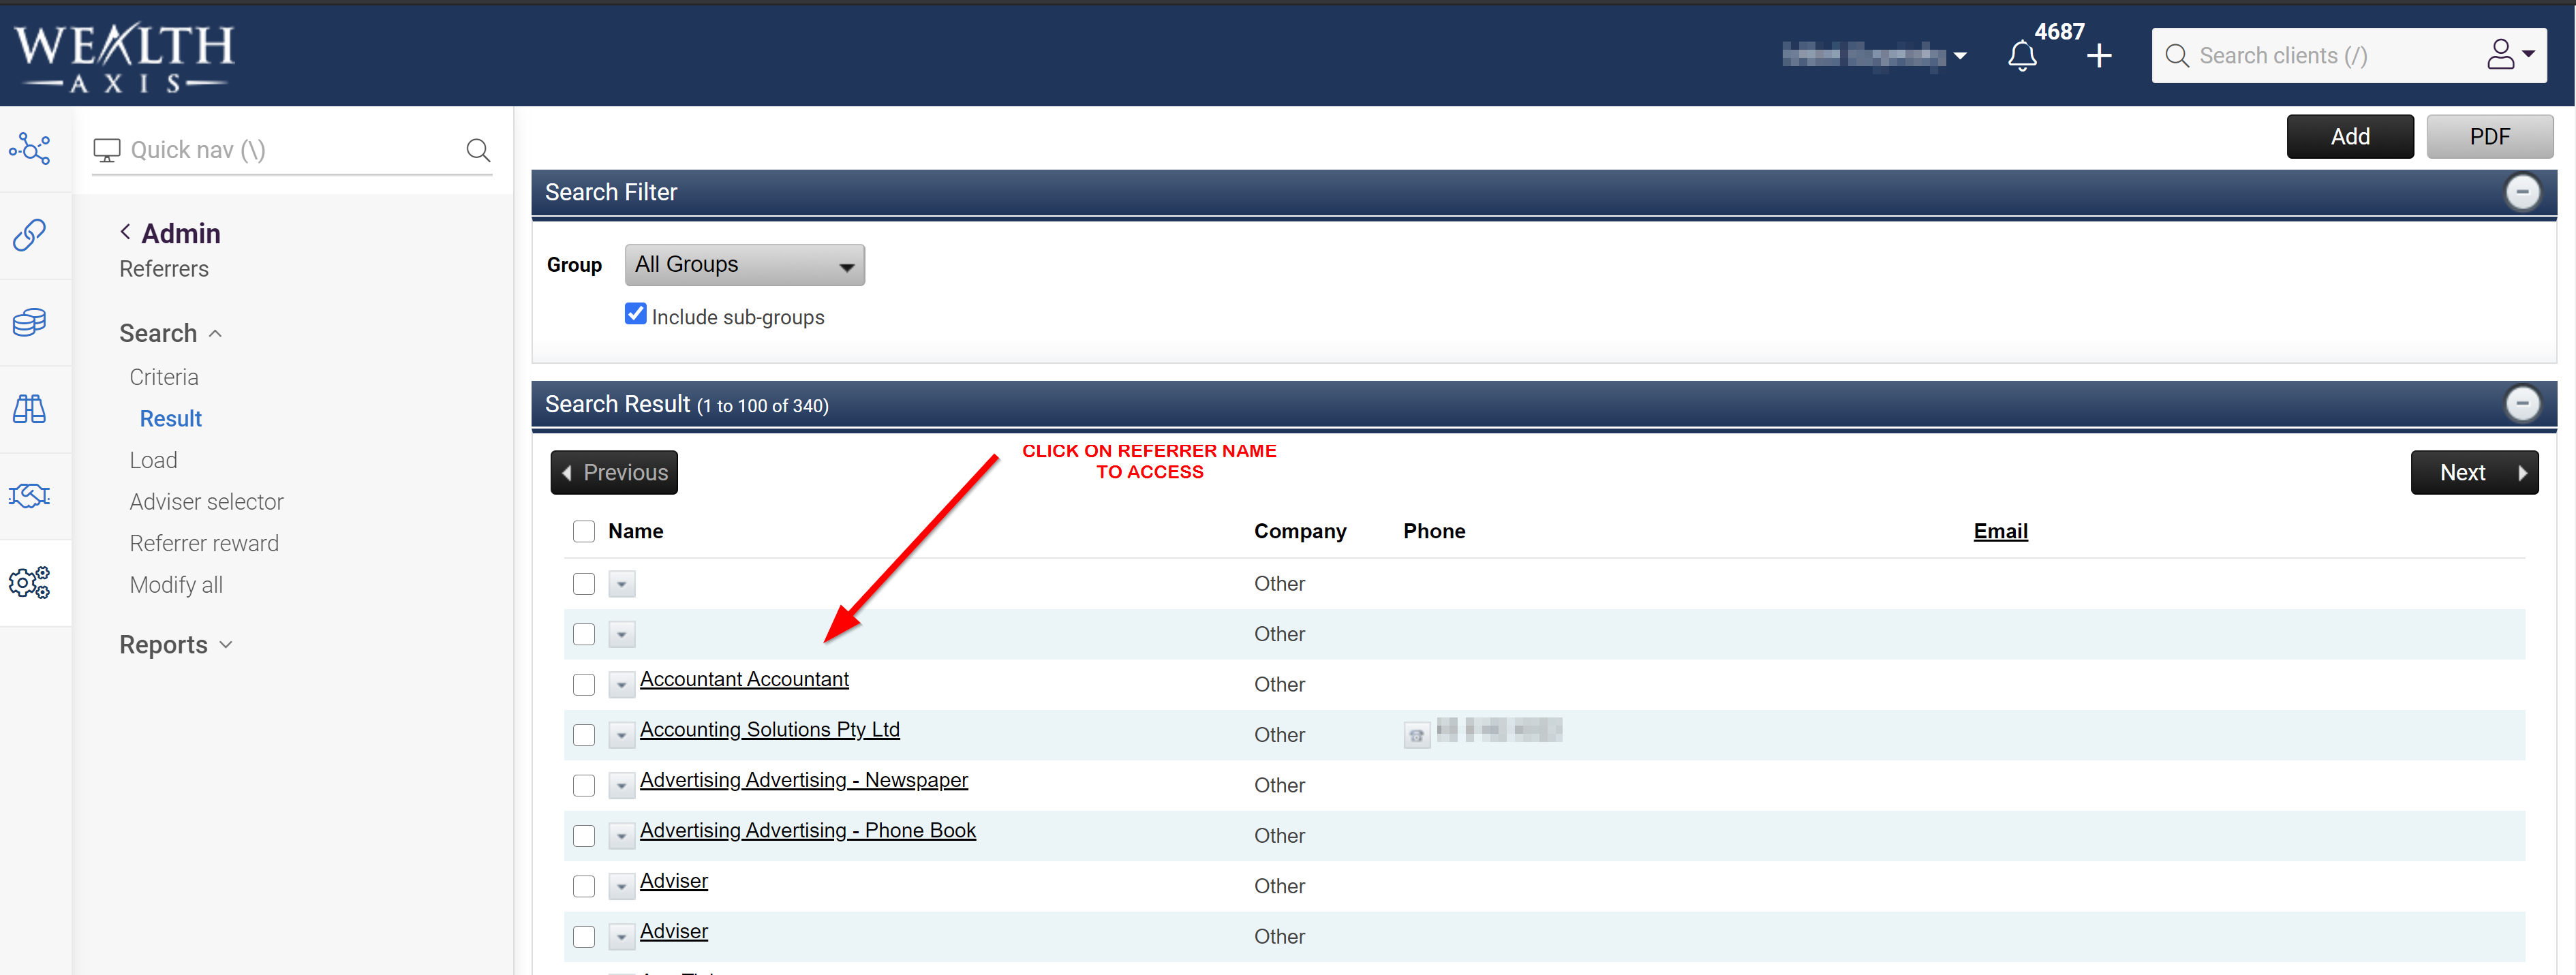Open Advertising Advertising - Newspaper referrer link
Viewport: 2576px width, 975px height.
[x=803, y=780]
